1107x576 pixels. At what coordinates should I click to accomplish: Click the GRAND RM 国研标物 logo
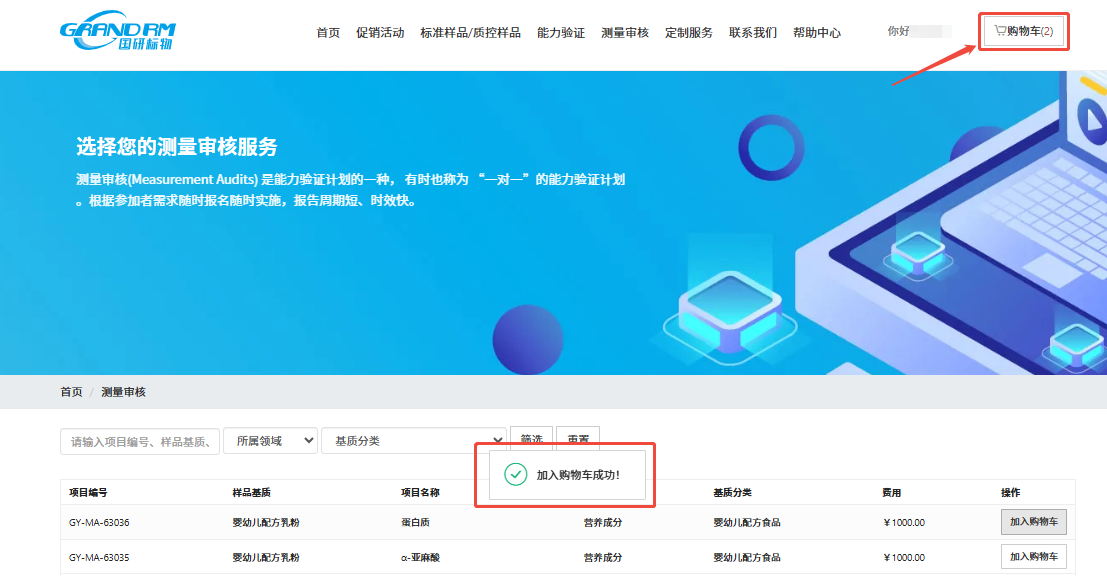118,33
